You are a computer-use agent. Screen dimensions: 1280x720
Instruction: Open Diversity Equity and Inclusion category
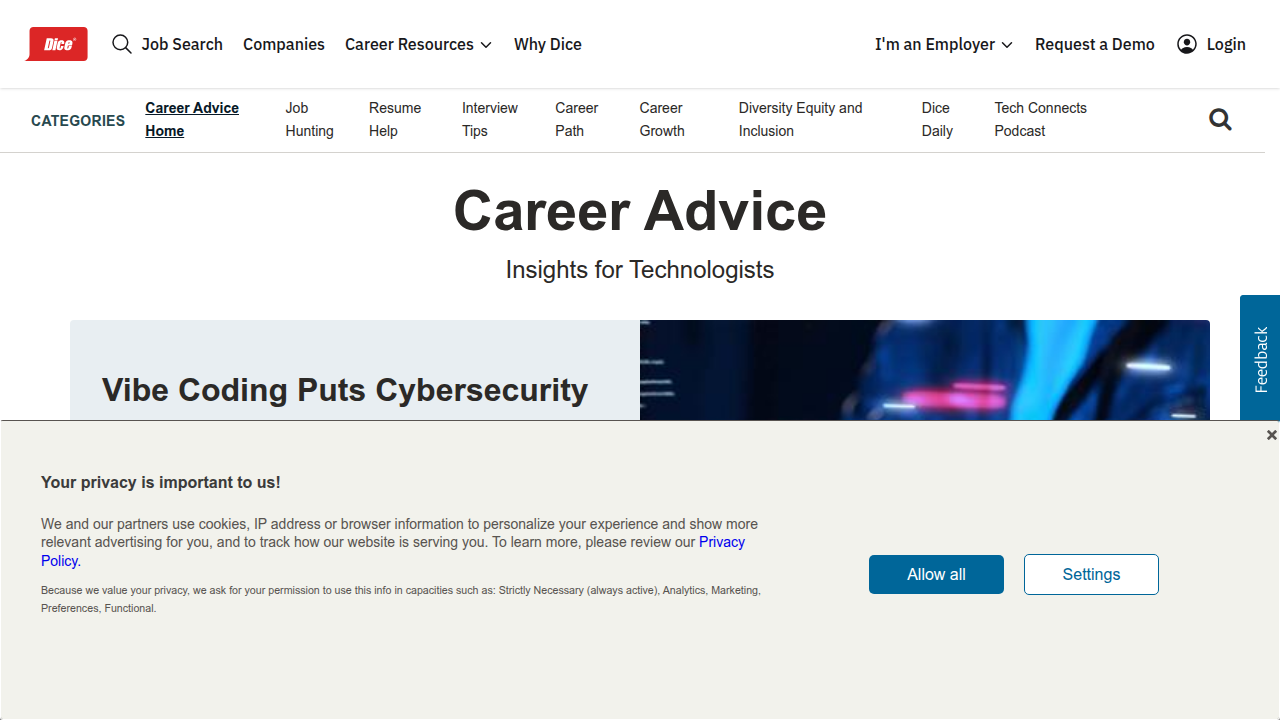click(800, 119)
